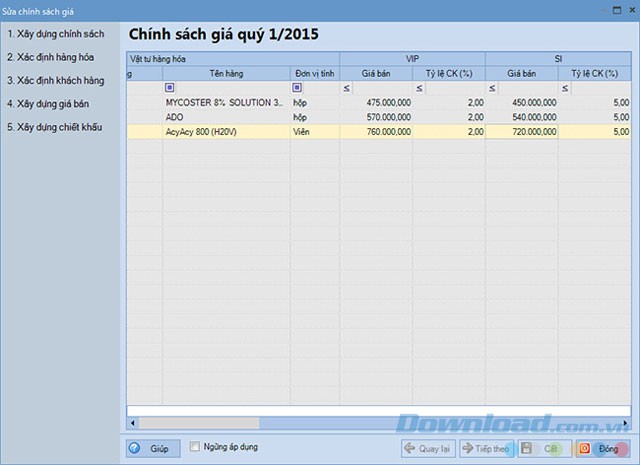
Task: Go to step 4 Xây dựng giá bán
Action: click(52, 103)
